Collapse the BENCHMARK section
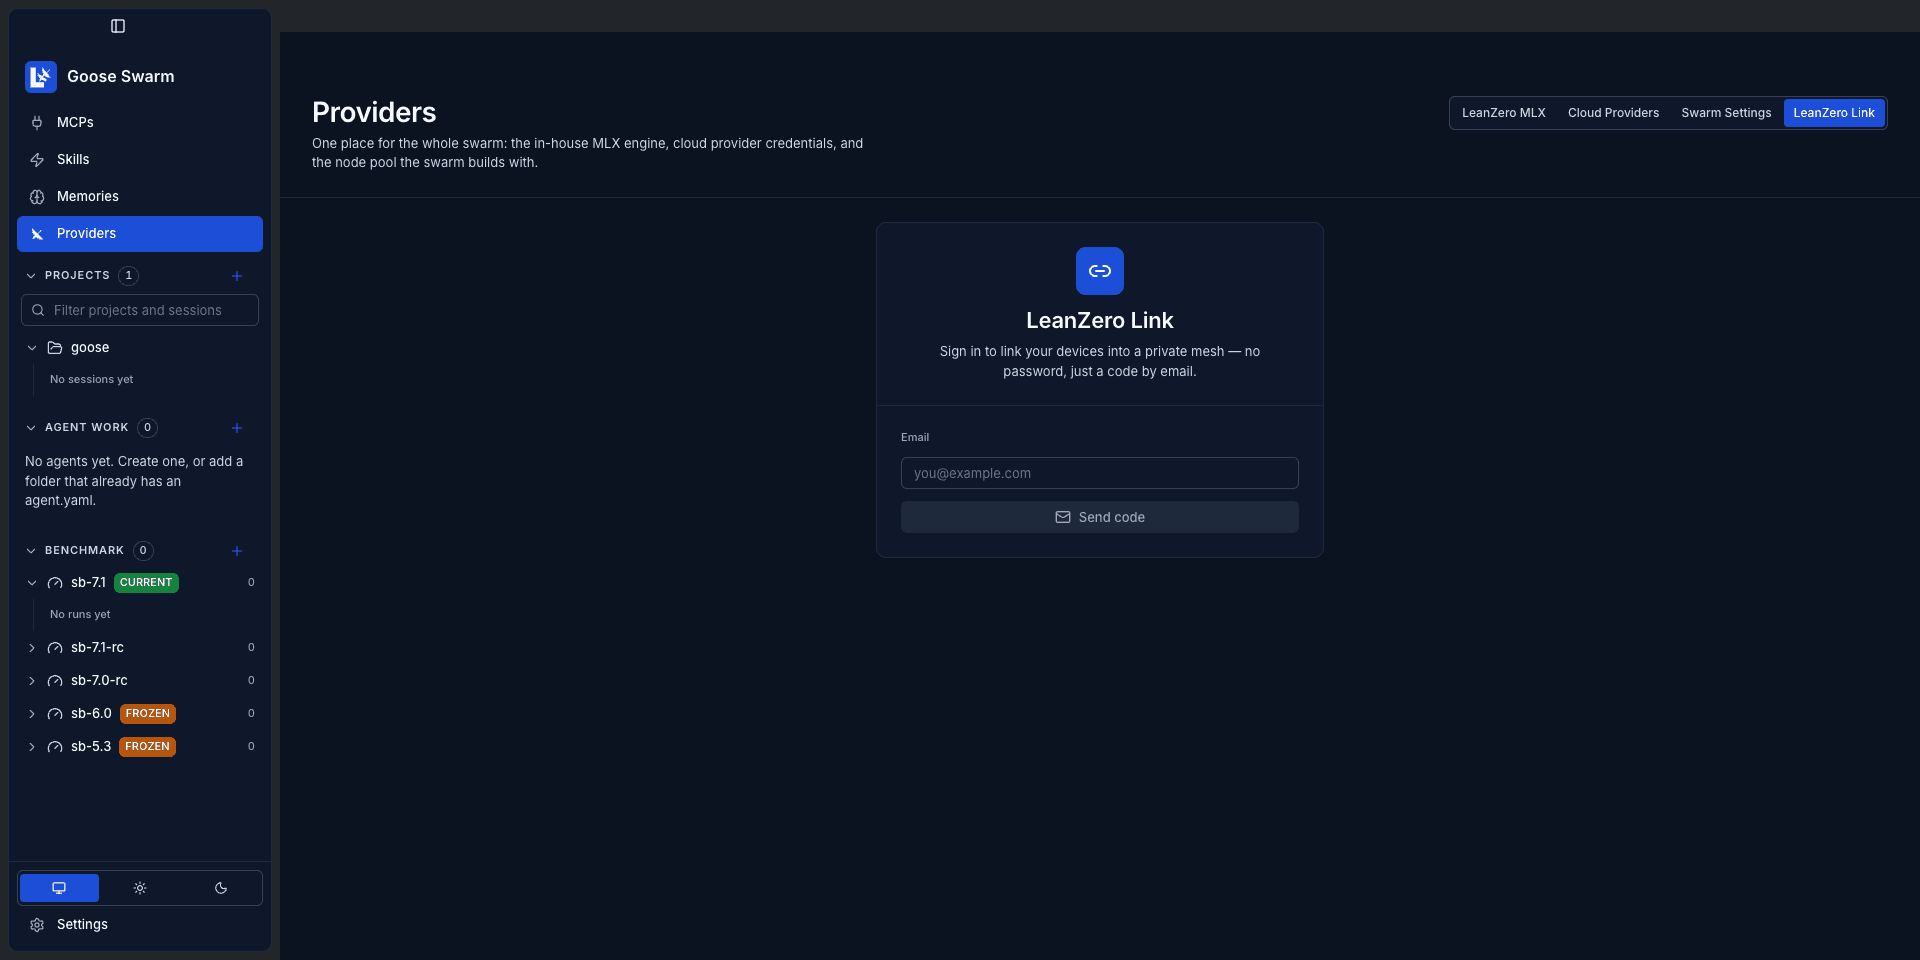The image size is (1920, 960). [x=31, y=551]
